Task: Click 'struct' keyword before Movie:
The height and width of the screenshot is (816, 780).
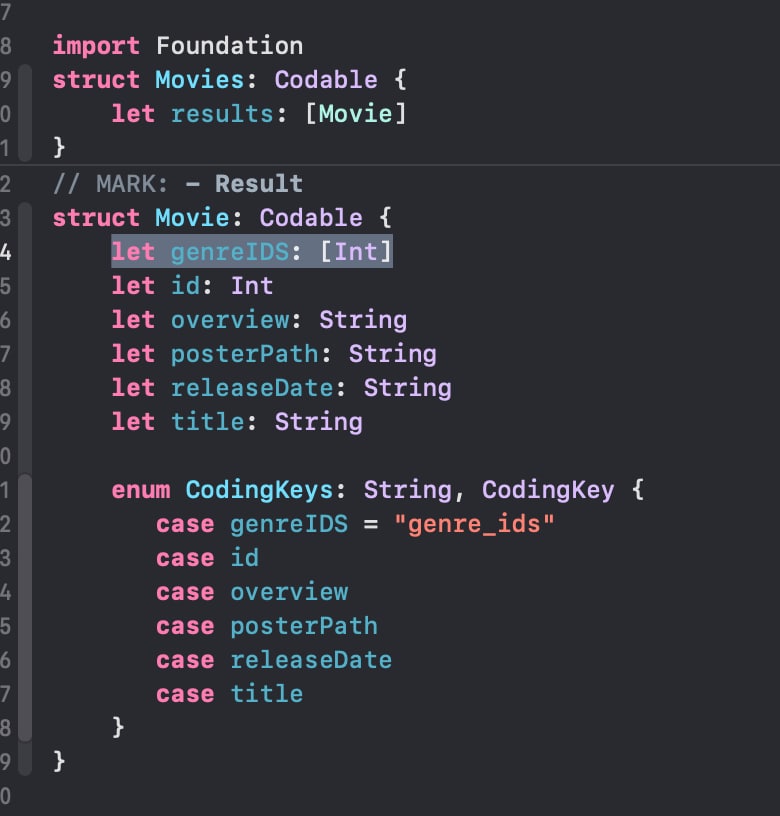Action: (96, 218)
